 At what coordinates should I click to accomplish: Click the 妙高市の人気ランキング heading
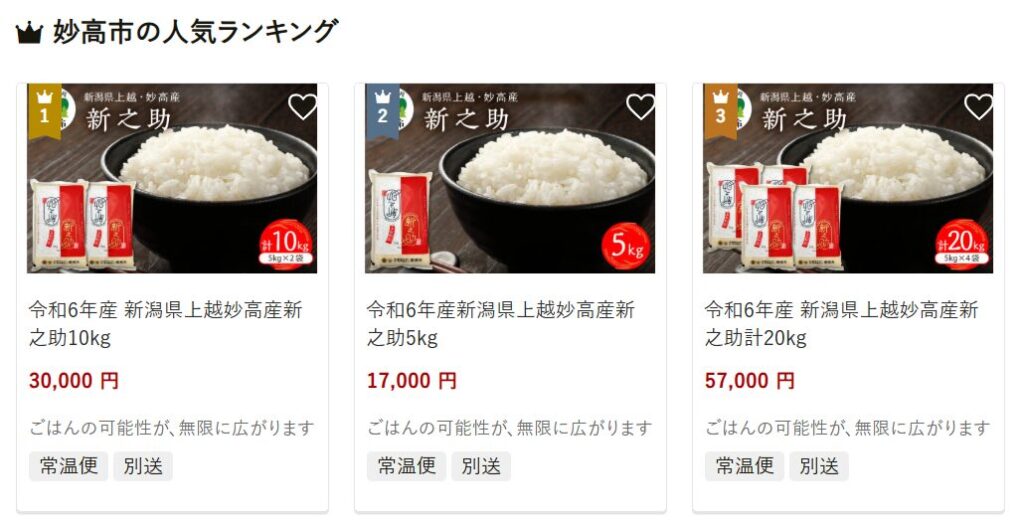[195, 32]
